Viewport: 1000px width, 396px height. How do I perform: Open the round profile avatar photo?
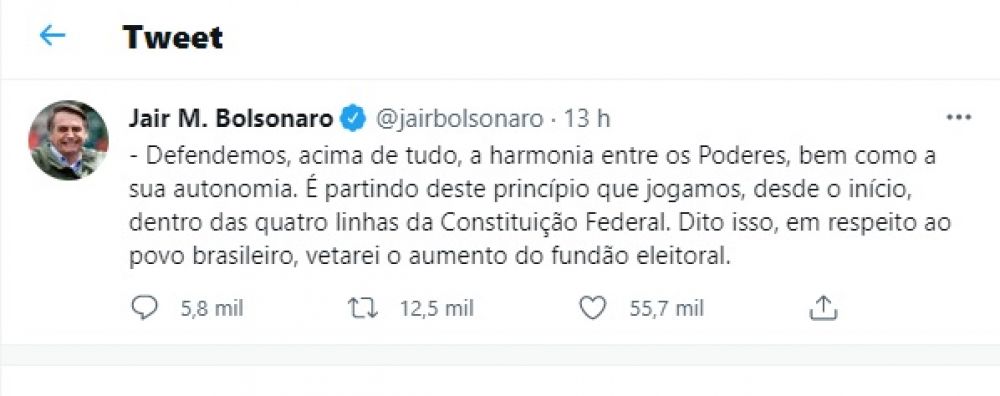click(68, 140)
